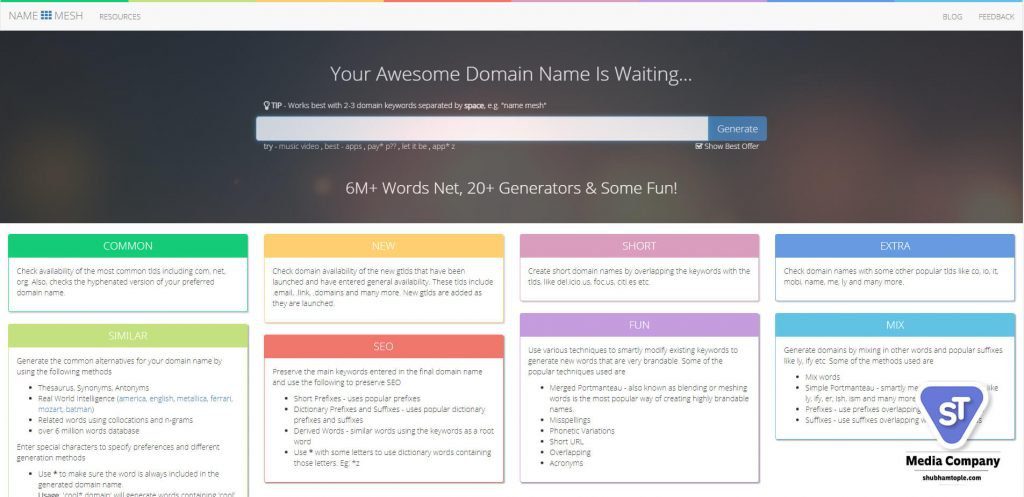Click 'Related words using collocations' bullet
The image size is (1024, 497).
click(x=116, y=420)
